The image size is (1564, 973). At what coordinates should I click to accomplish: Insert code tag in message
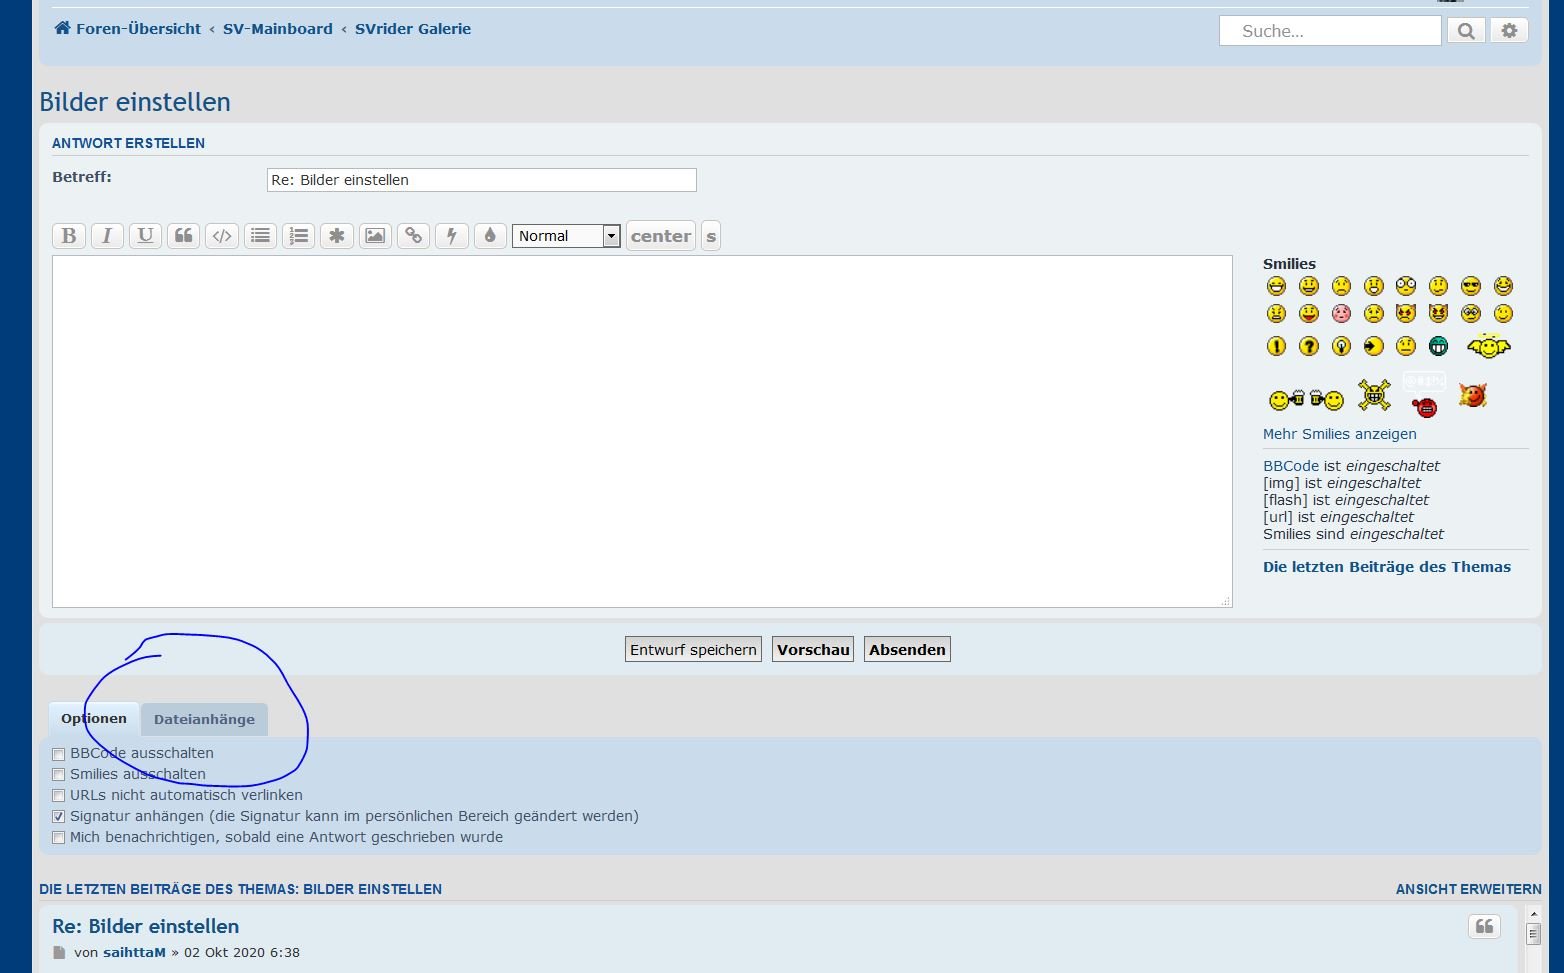coord(222,236)
